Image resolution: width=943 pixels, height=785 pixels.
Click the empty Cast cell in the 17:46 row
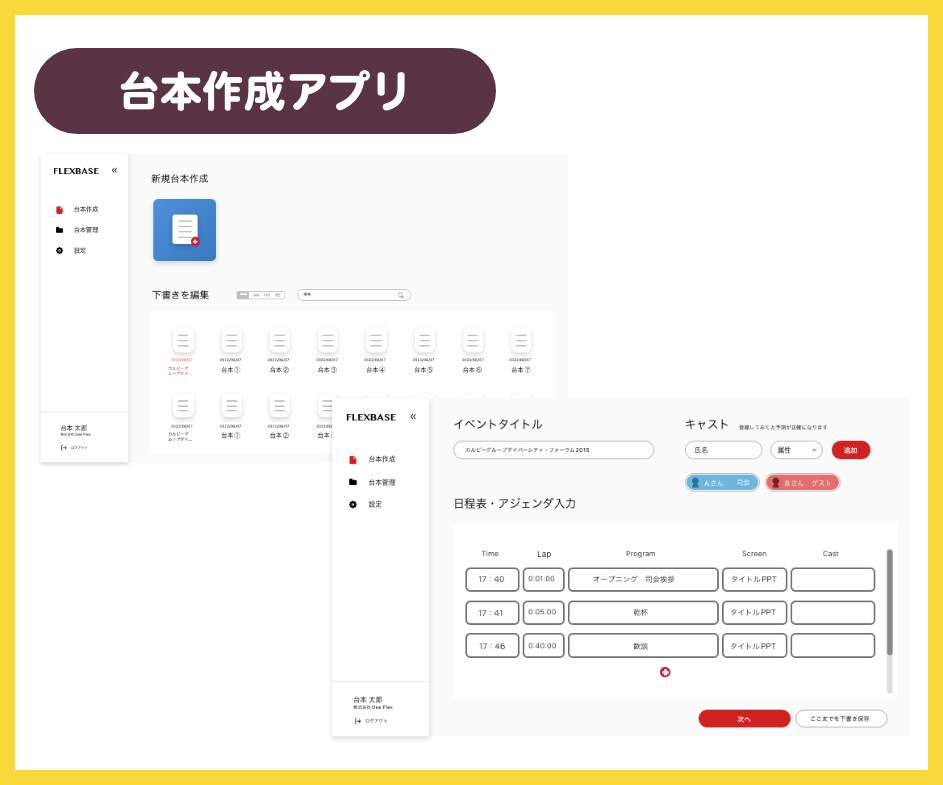[x=832, y=645]
